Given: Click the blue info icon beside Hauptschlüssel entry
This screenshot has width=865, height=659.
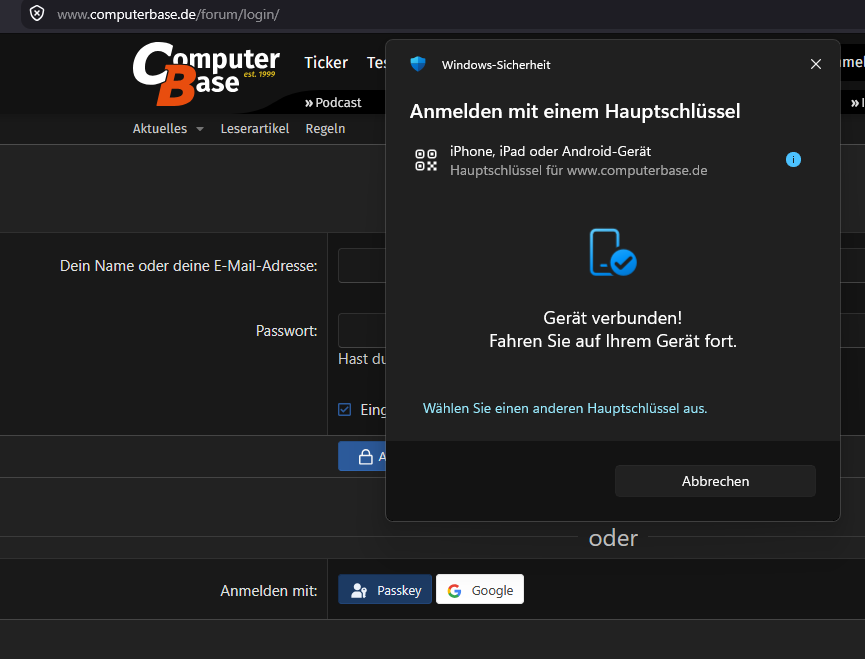Looking at the screenshot, I should pos(793,160).
